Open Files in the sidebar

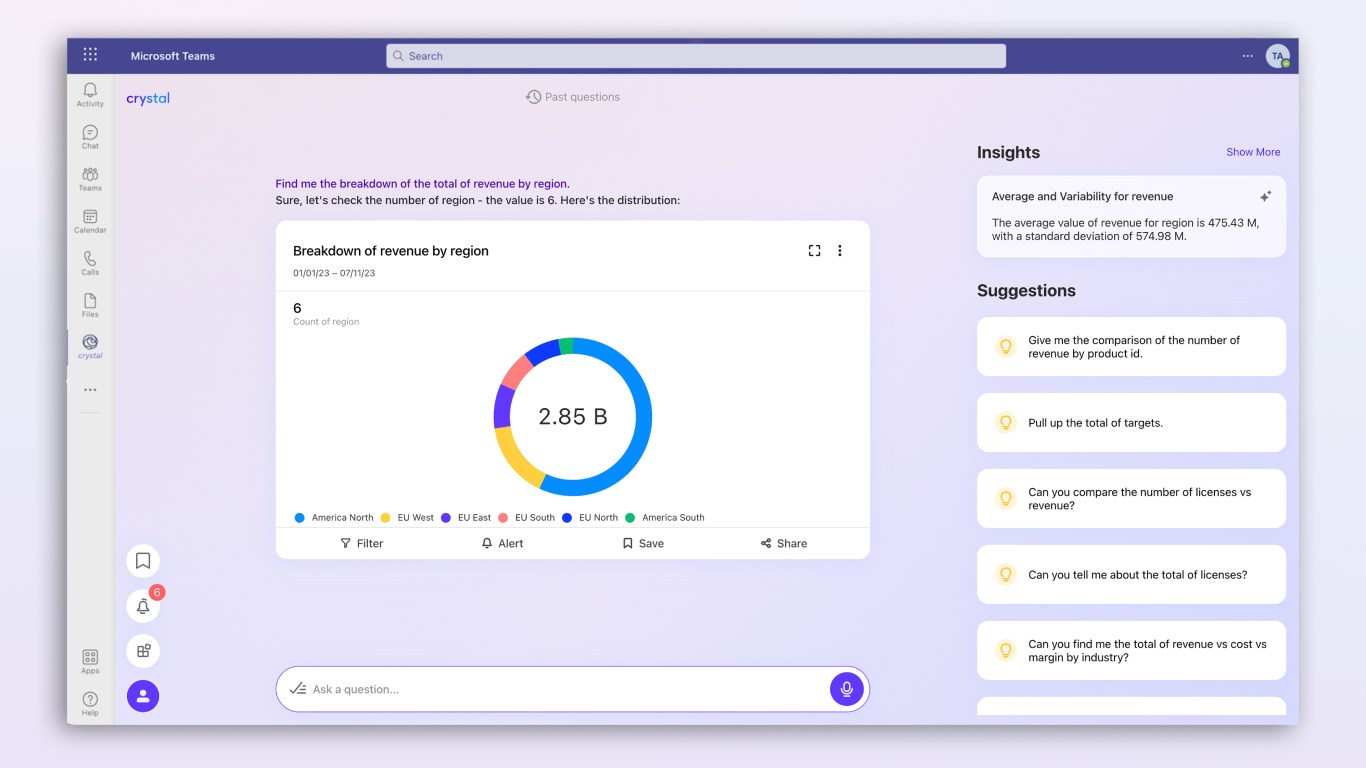pos(90,305)
